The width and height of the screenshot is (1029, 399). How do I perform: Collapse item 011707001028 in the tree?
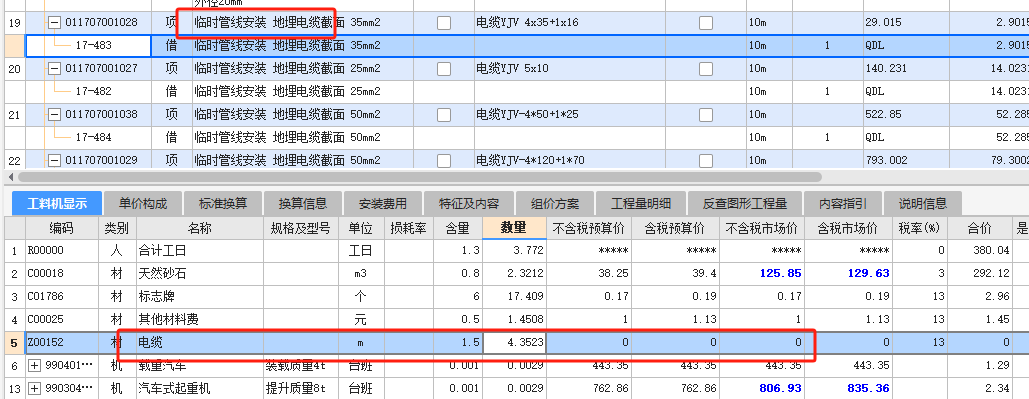point(55,23)
